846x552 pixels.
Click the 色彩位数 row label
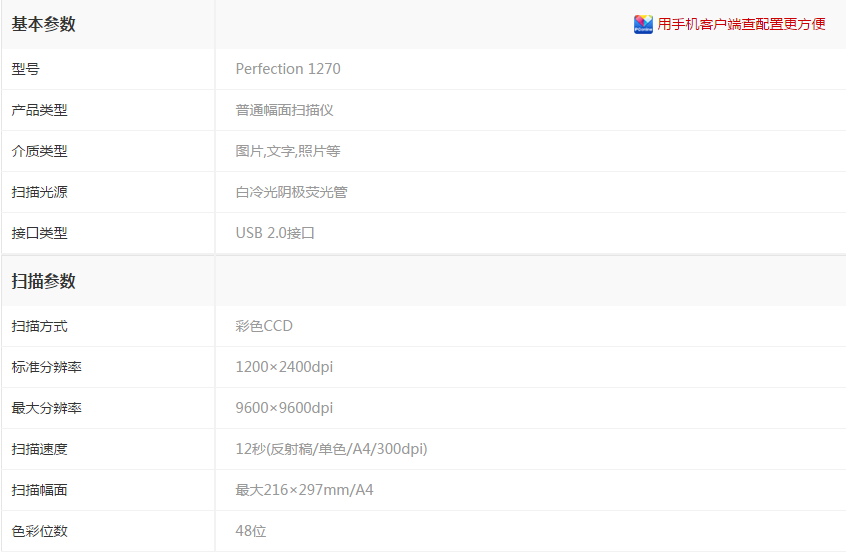tap(39, 531)
